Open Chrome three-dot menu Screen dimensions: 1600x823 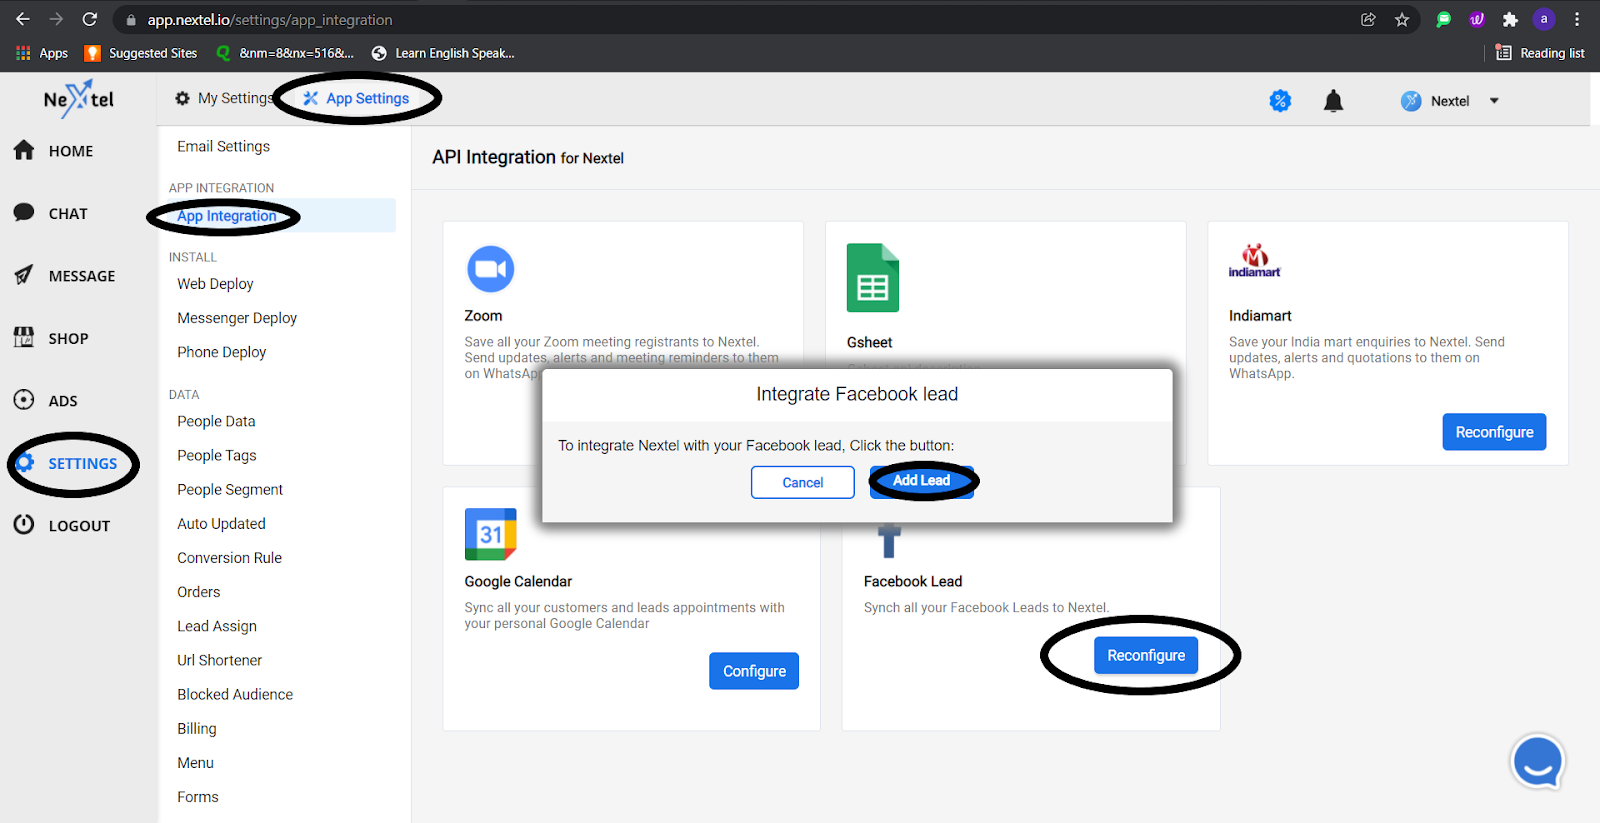1577,19
